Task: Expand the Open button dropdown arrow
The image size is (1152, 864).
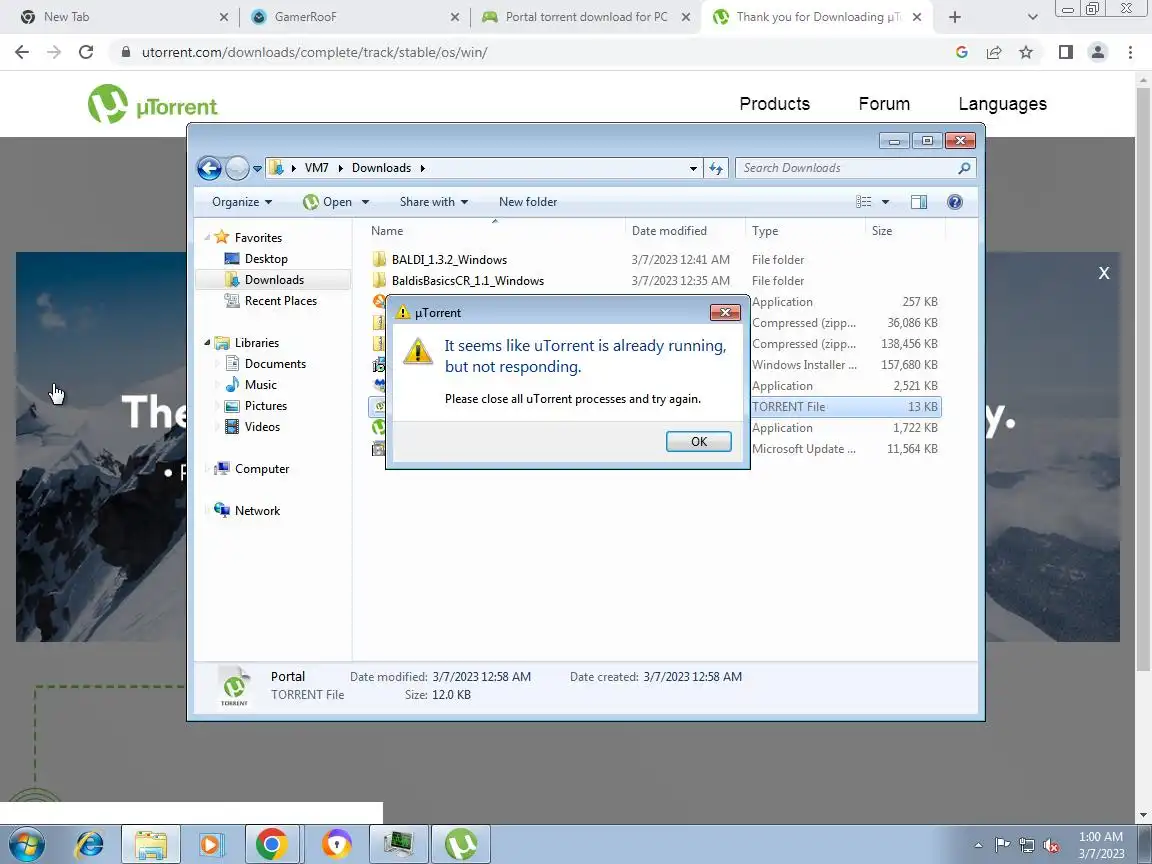Action: point(365,202)
